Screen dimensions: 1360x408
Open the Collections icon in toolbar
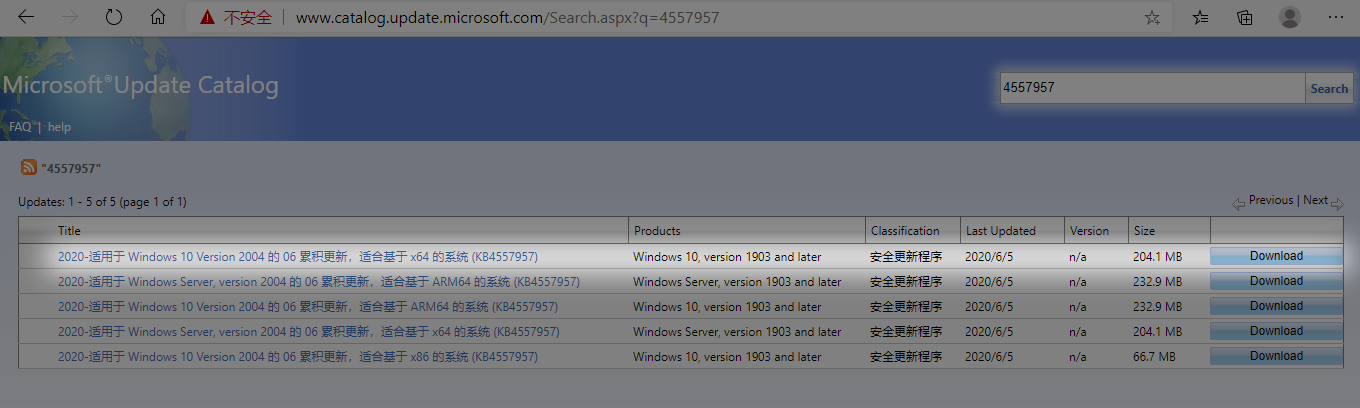(1245, 17)
